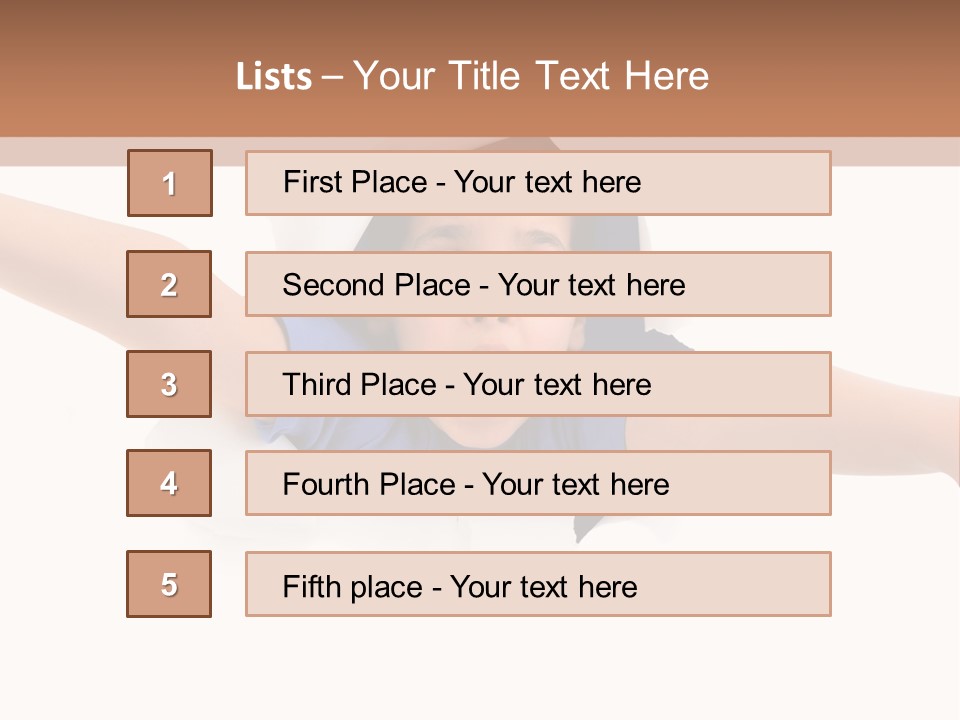Select the "Third Place - Your text here" bar
The image size is (960, 720).
(x=538, y=384)
